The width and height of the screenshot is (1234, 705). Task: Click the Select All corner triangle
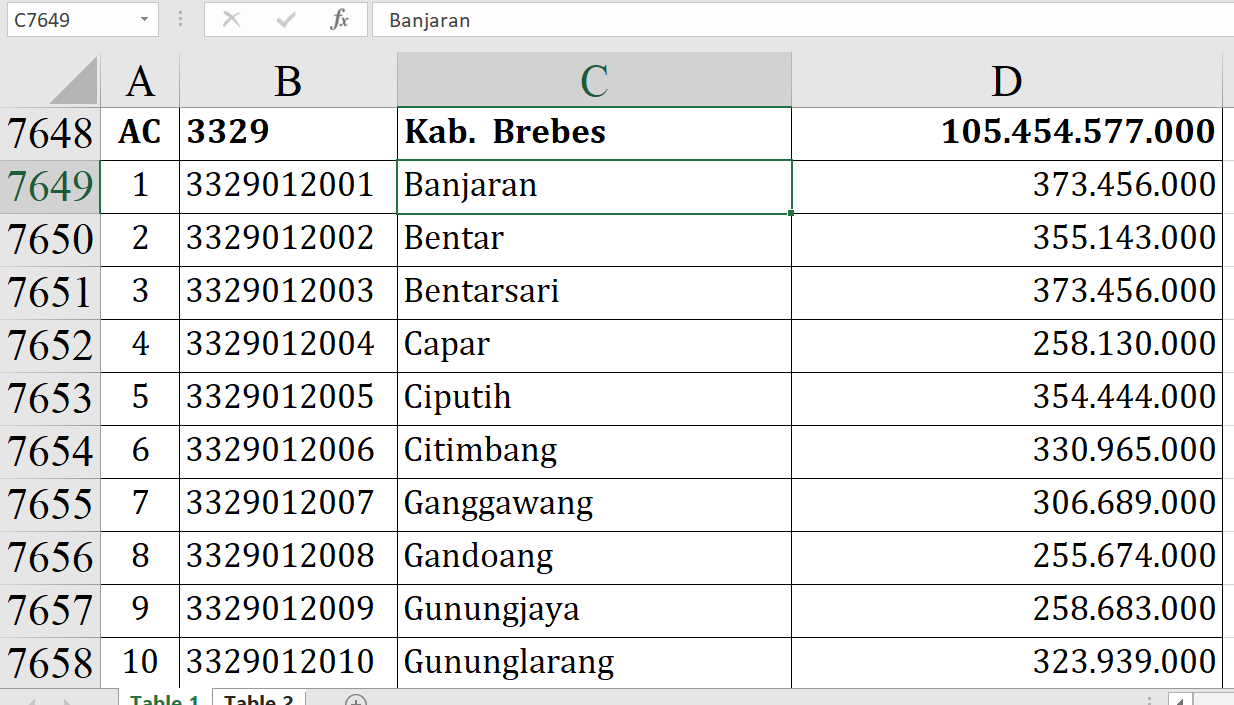pyautogui.click(x=74, y=81)
